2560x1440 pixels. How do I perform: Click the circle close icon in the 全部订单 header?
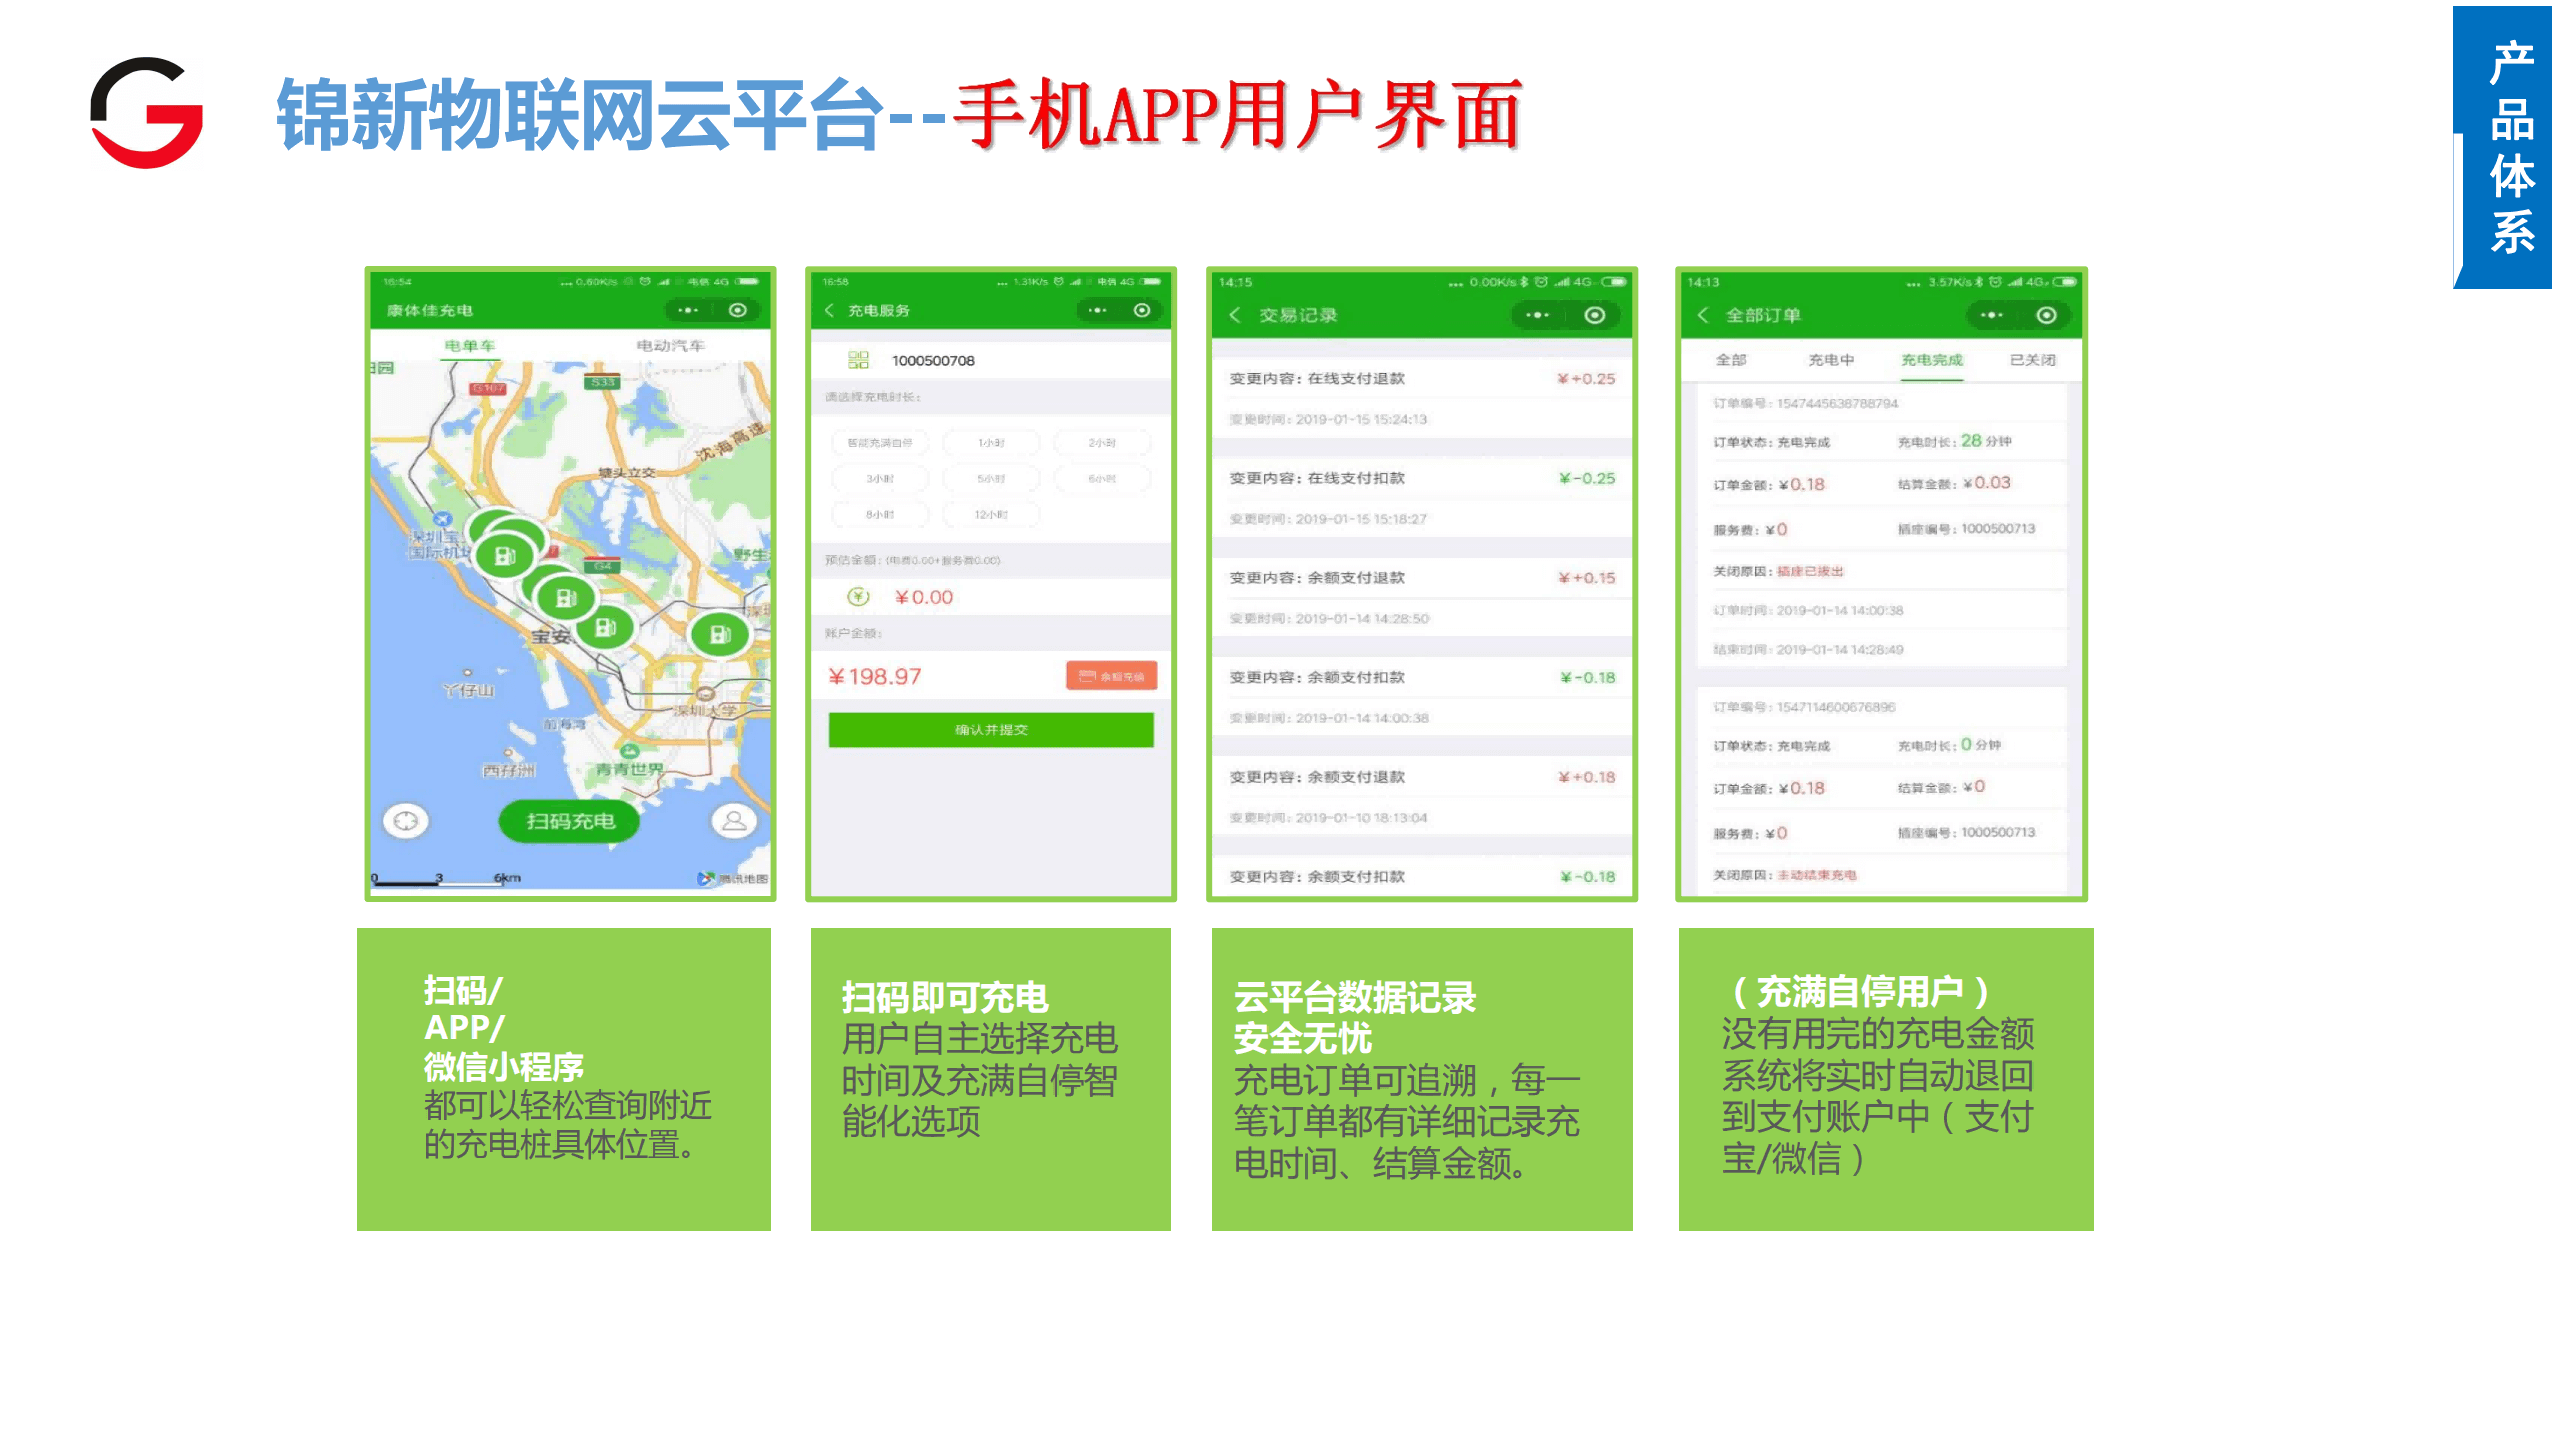(2047, 315)
